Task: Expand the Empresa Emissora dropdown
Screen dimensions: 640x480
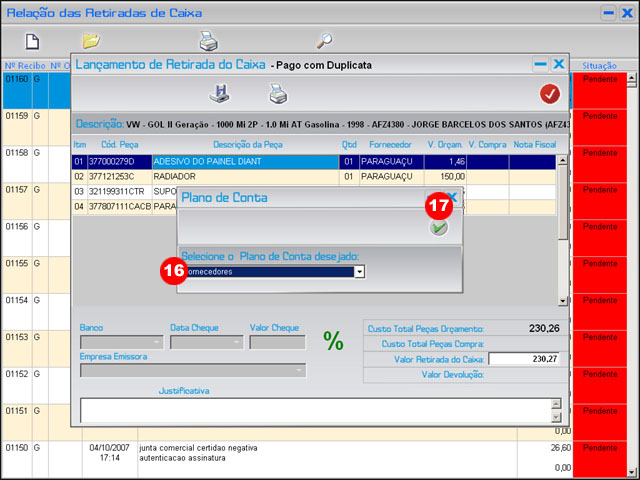Action: [299, 371]
